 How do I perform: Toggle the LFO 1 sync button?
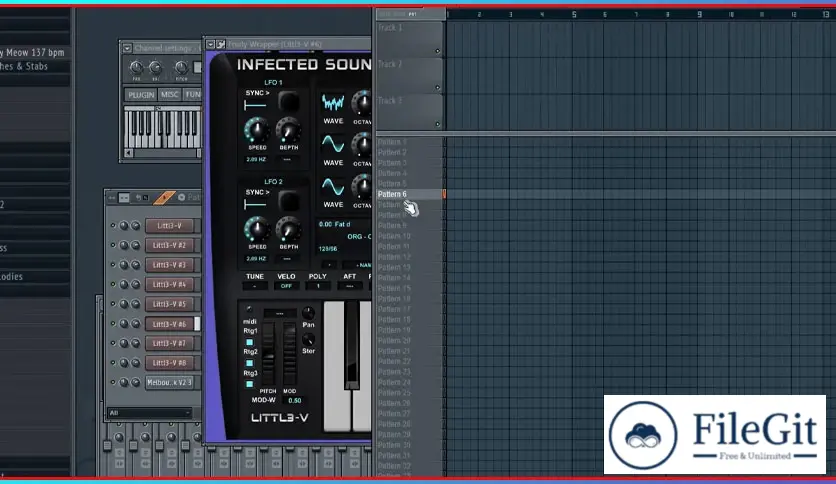(x=288, y=101)
